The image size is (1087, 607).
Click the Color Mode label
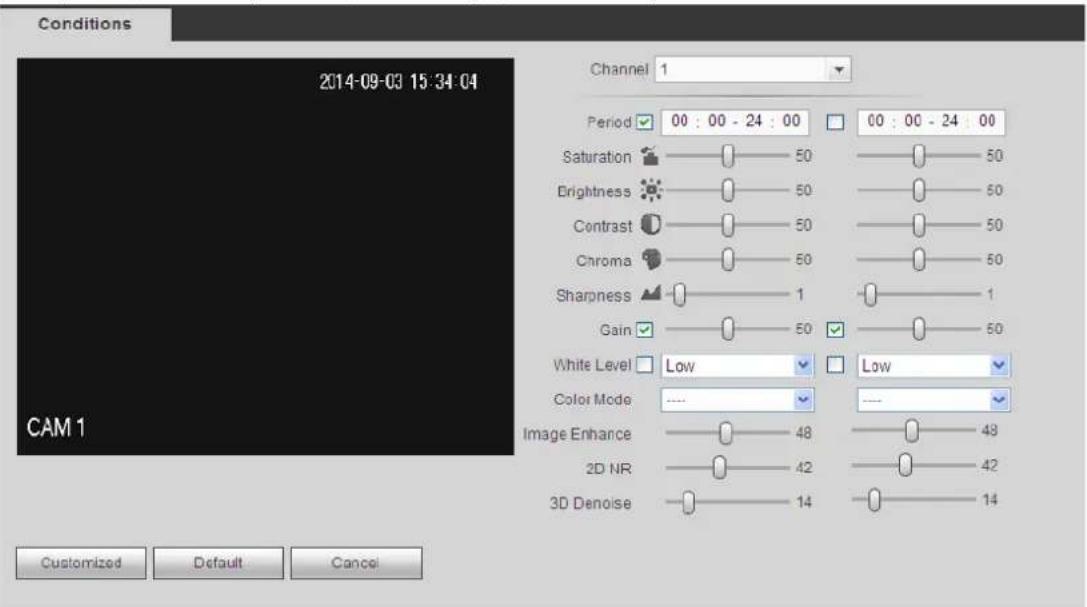click(592, 399)
